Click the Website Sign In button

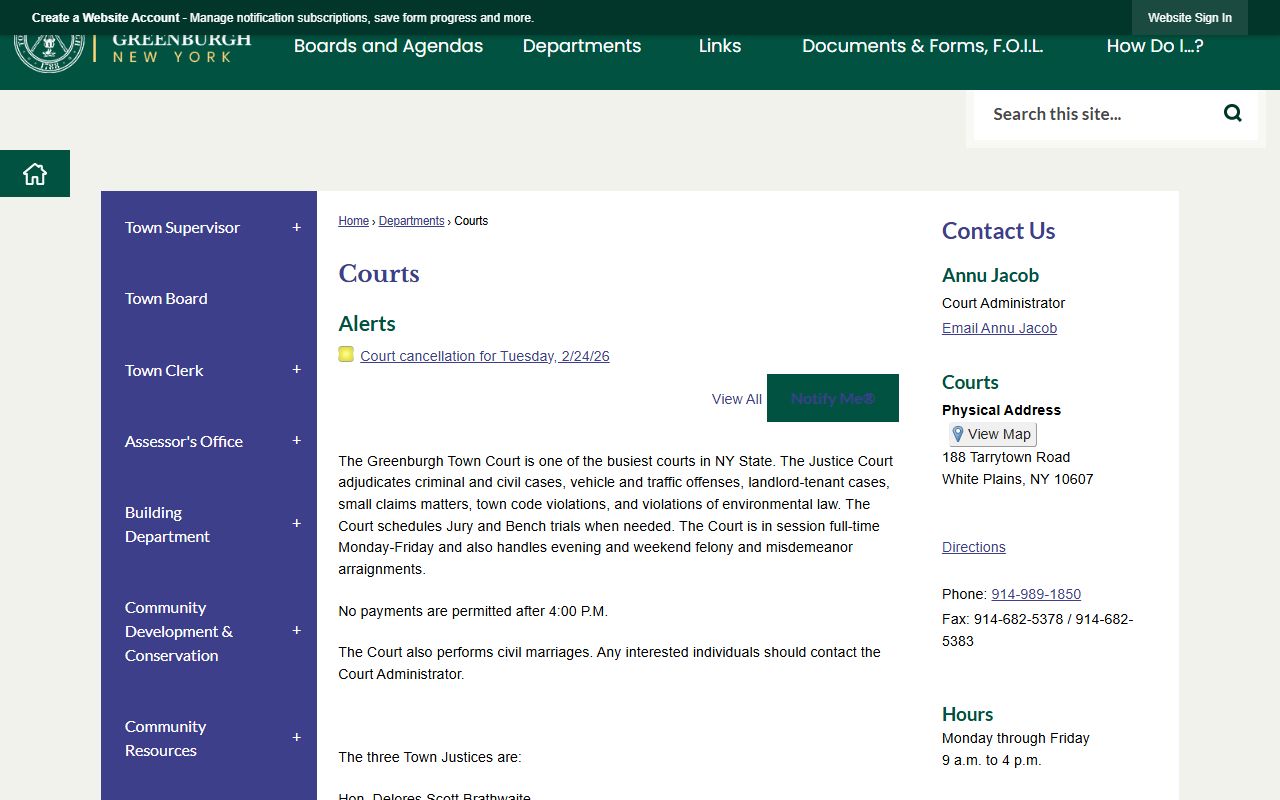tap(1190, 18)
